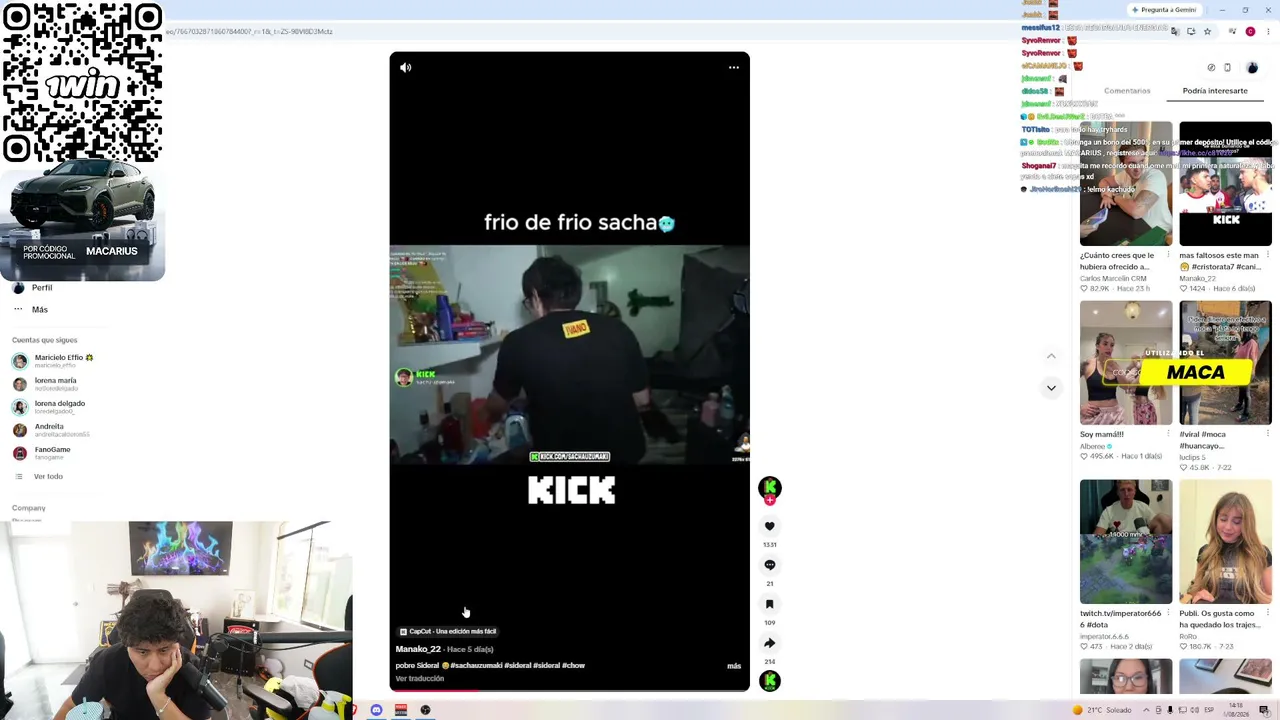Click the Pregunta a Gemini button

click(1165, 10)
